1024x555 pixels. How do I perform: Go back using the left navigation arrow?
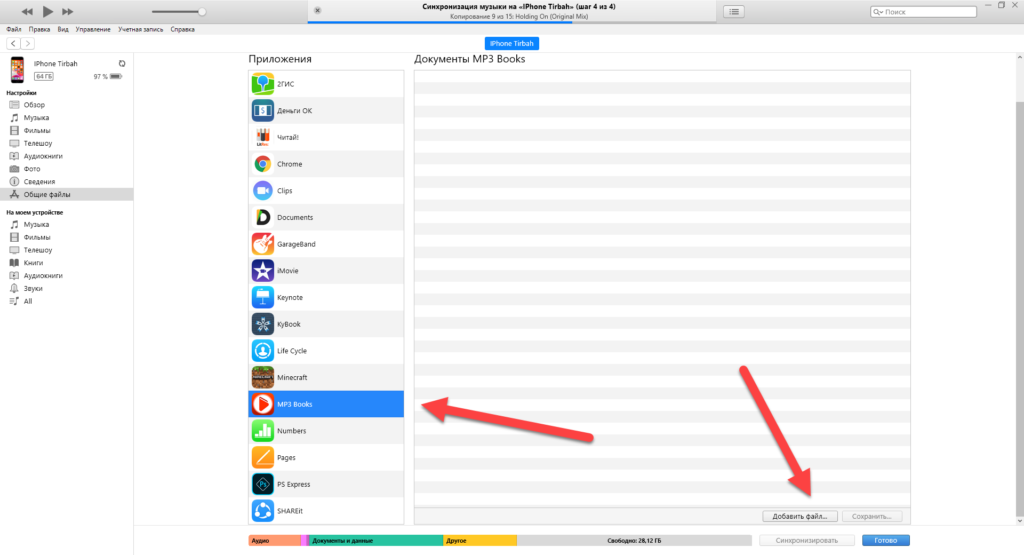pos(13,43)
